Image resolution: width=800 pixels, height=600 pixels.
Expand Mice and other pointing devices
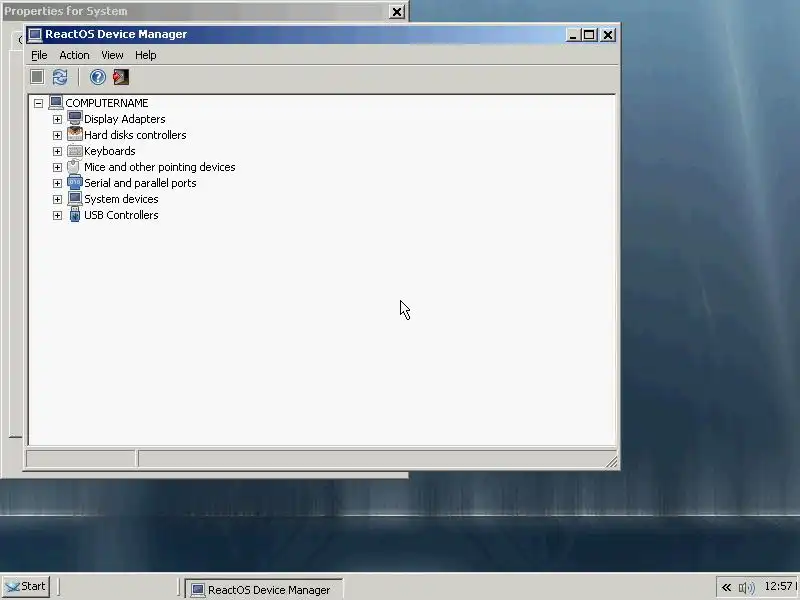pos(57,167)
